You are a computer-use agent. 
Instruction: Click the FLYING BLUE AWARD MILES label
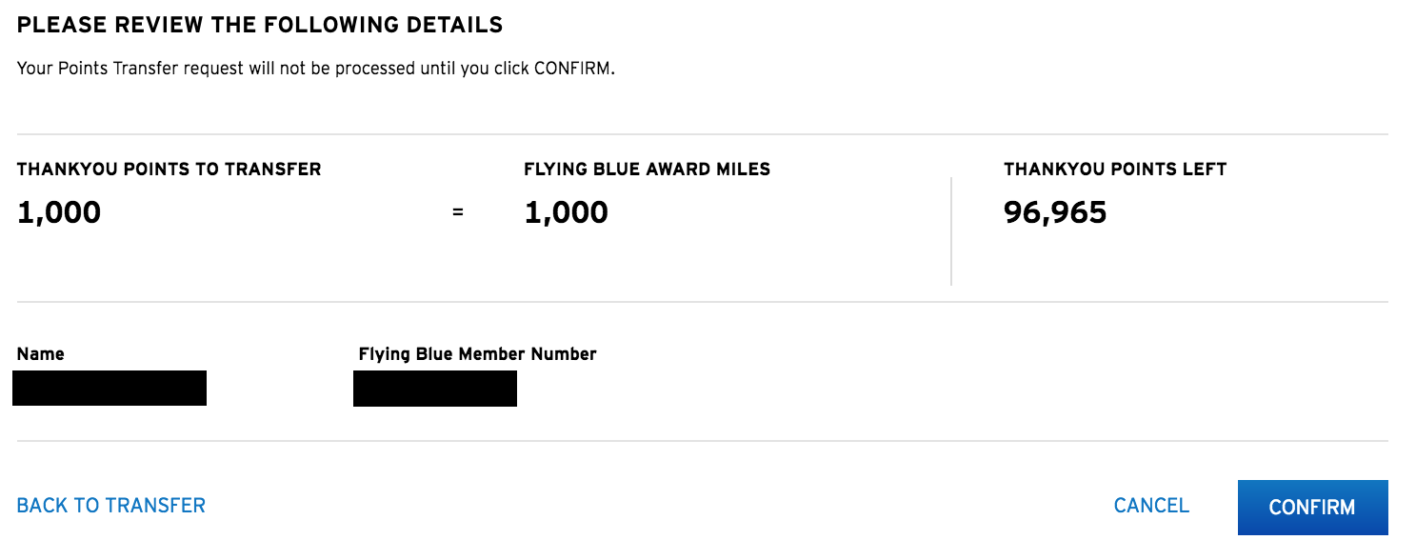tap(647, 170)
